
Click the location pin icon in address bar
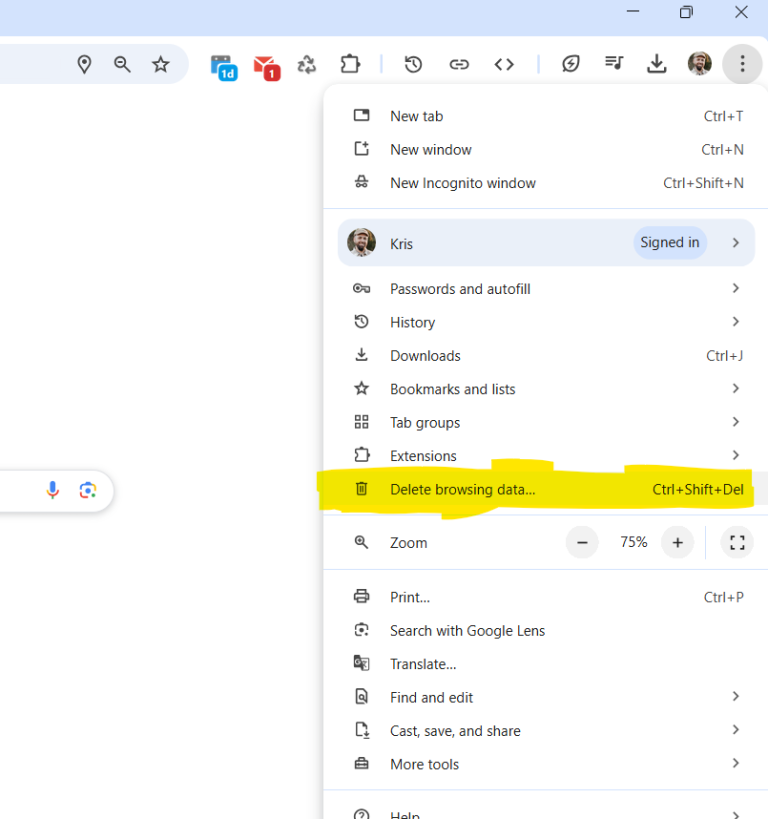(84, 64)
